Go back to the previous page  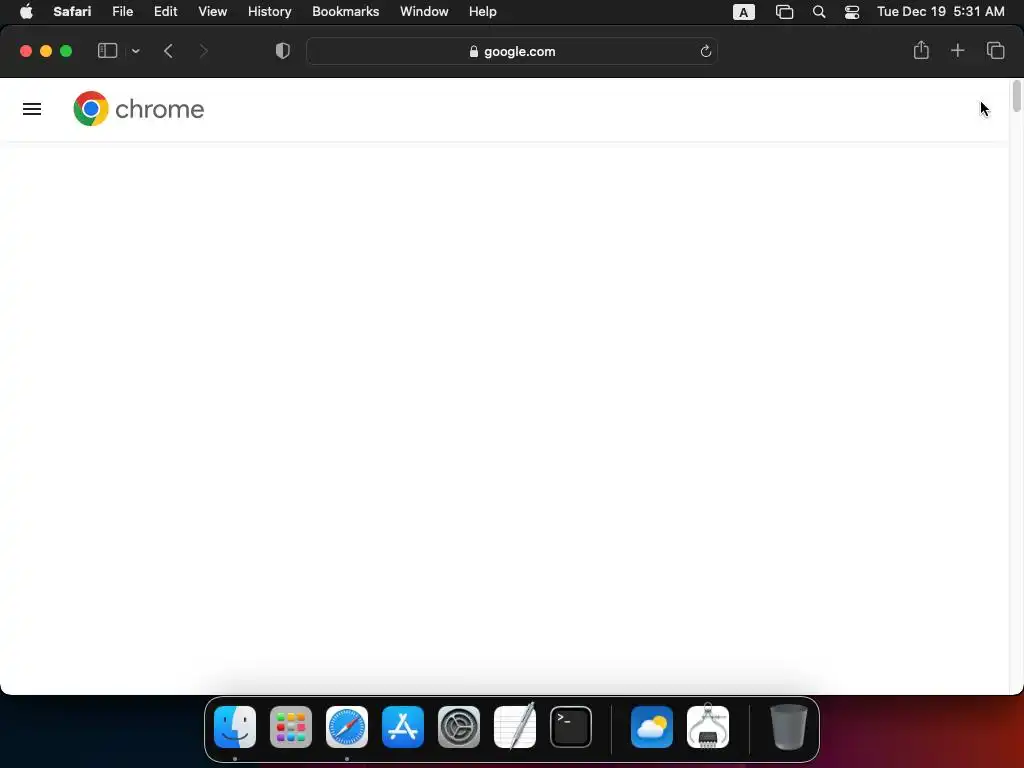(168, 51)
